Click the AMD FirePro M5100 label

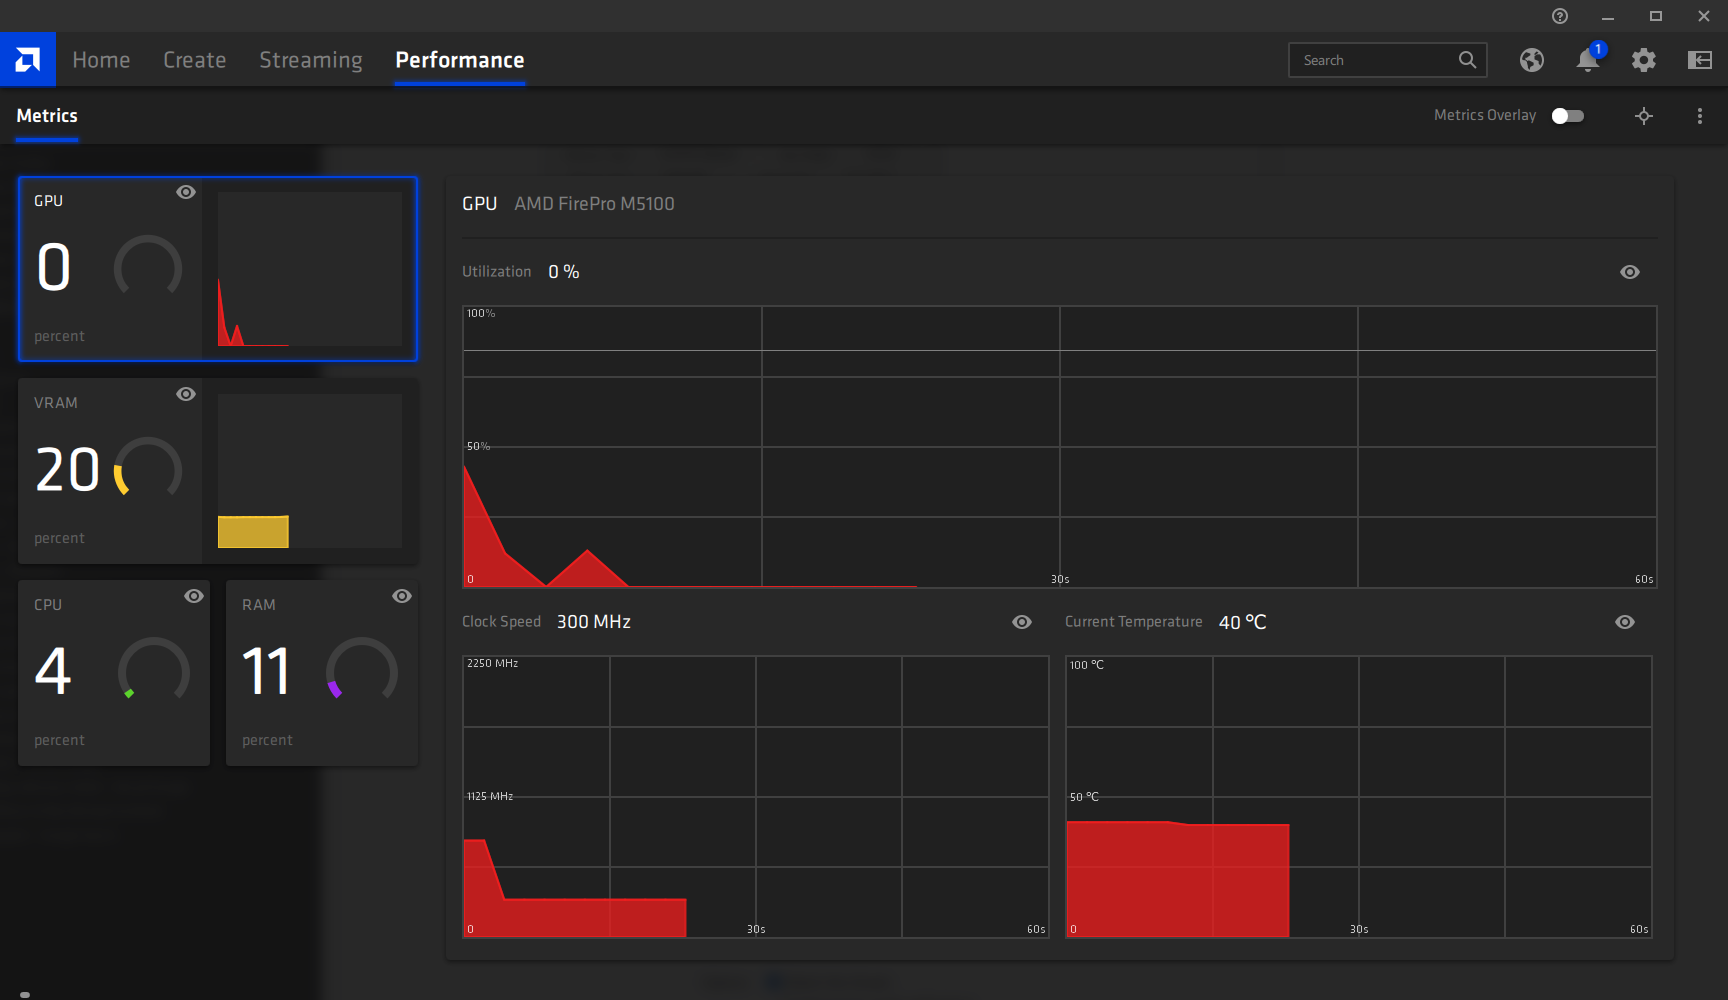click(594, 204)
